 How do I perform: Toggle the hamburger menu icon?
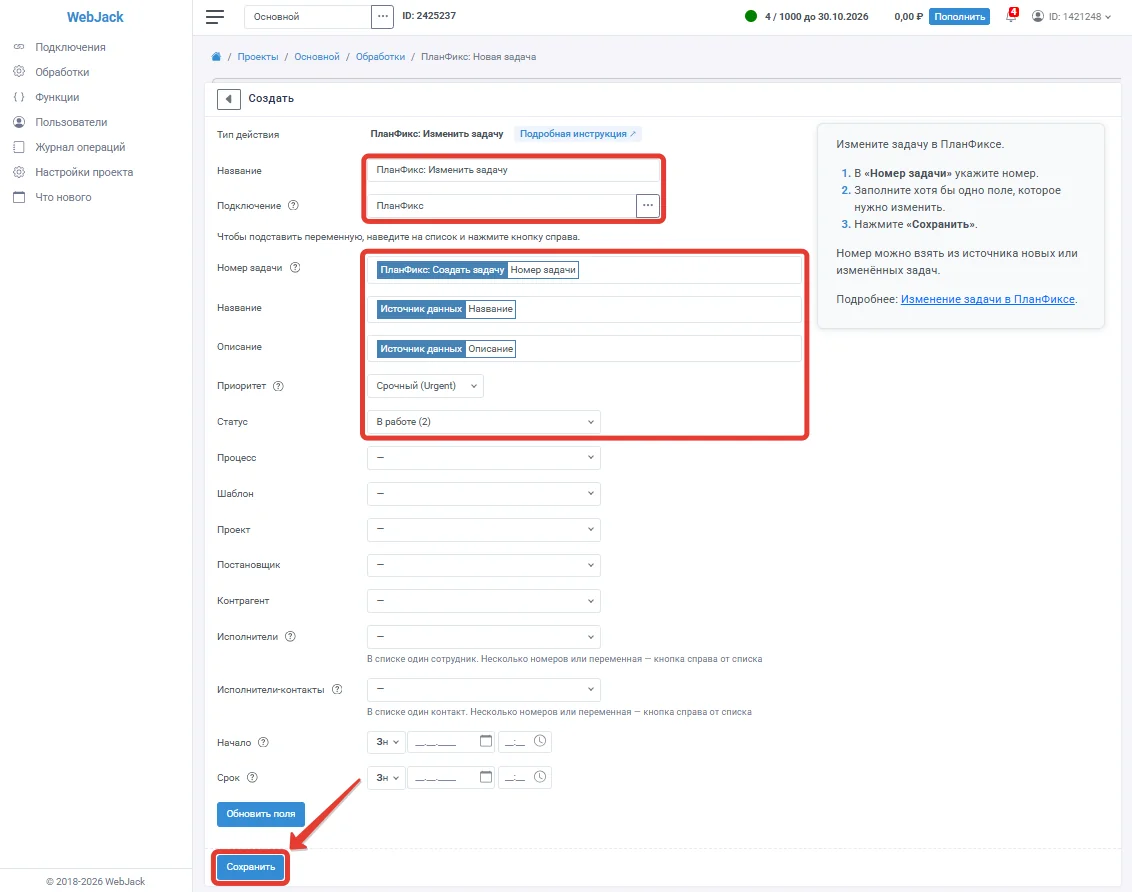[214, 17]
